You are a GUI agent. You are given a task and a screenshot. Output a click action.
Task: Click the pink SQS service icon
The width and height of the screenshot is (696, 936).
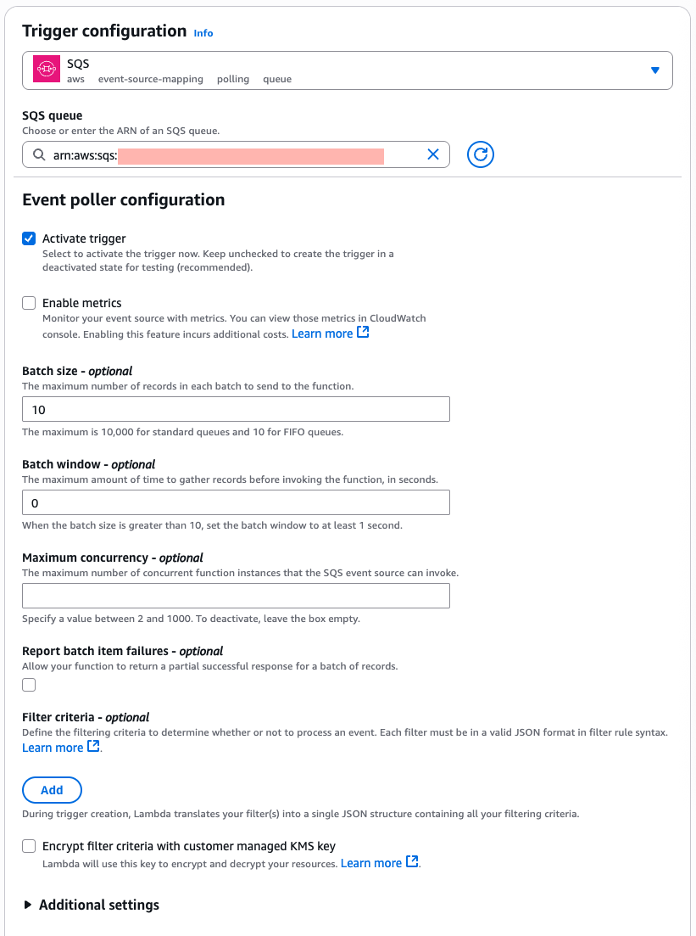(45, 69)
